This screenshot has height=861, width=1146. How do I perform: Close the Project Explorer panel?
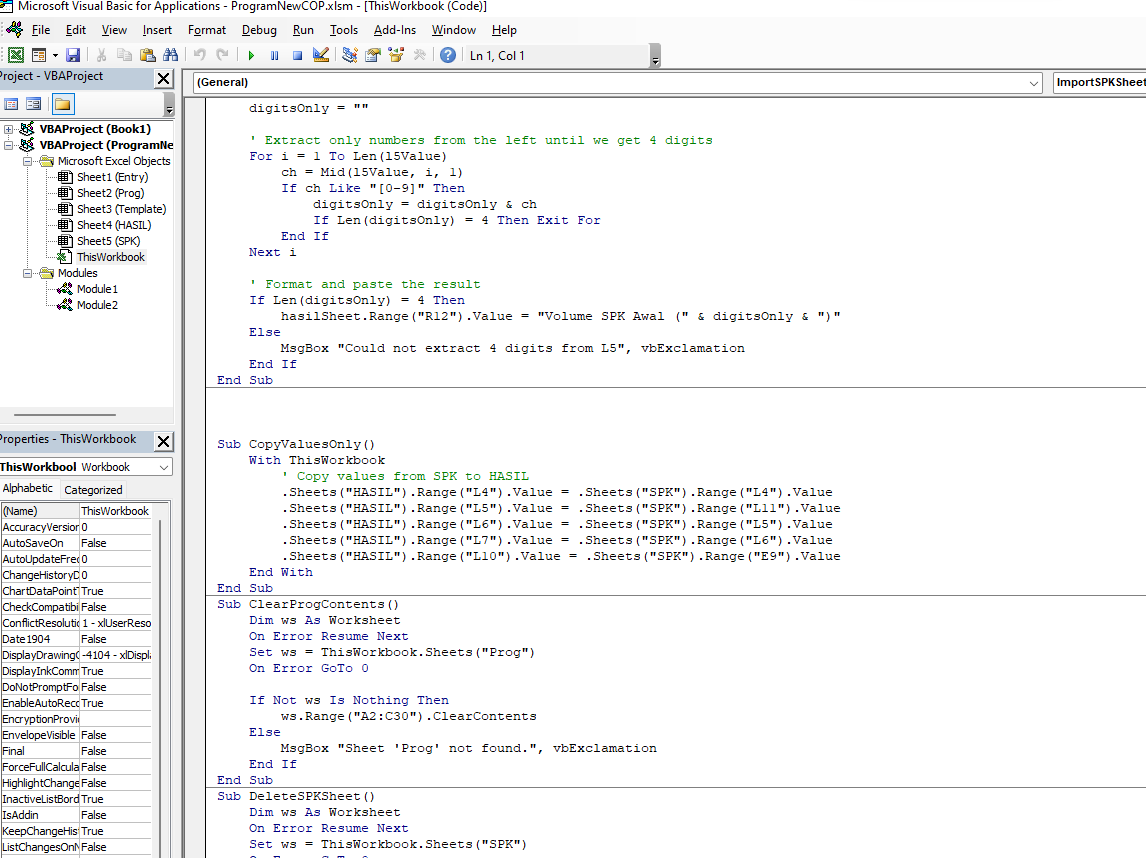(x=164, y=78)
